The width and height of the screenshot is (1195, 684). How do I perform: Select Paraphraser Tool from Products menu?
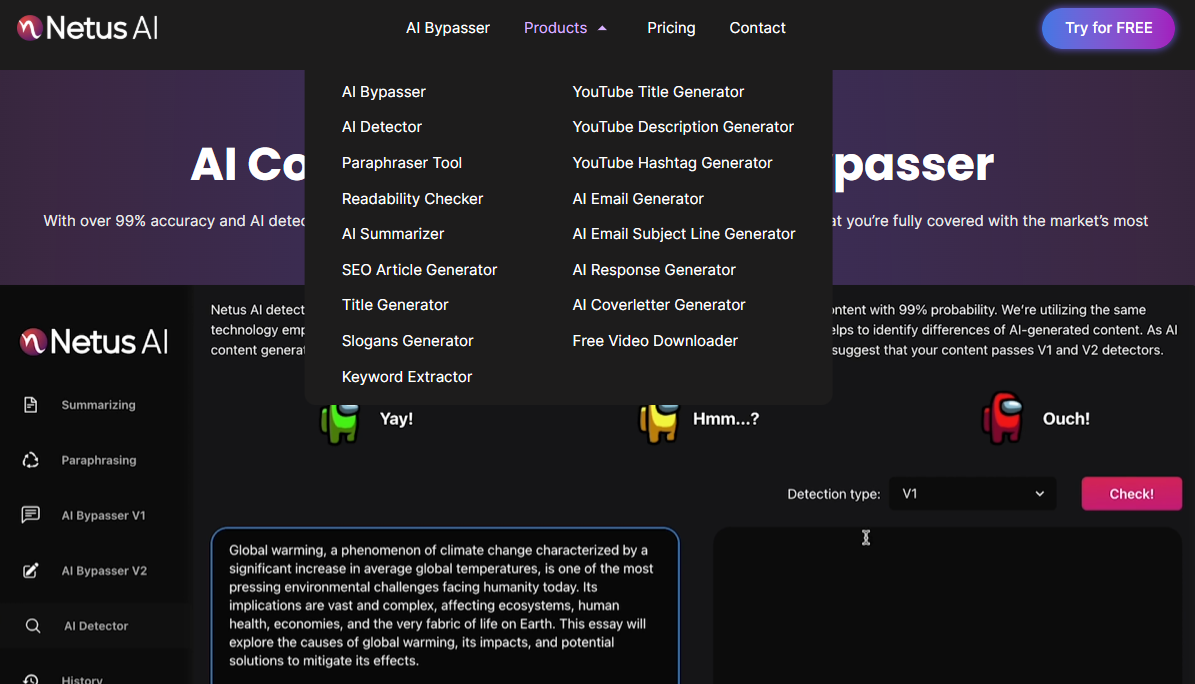402,163
